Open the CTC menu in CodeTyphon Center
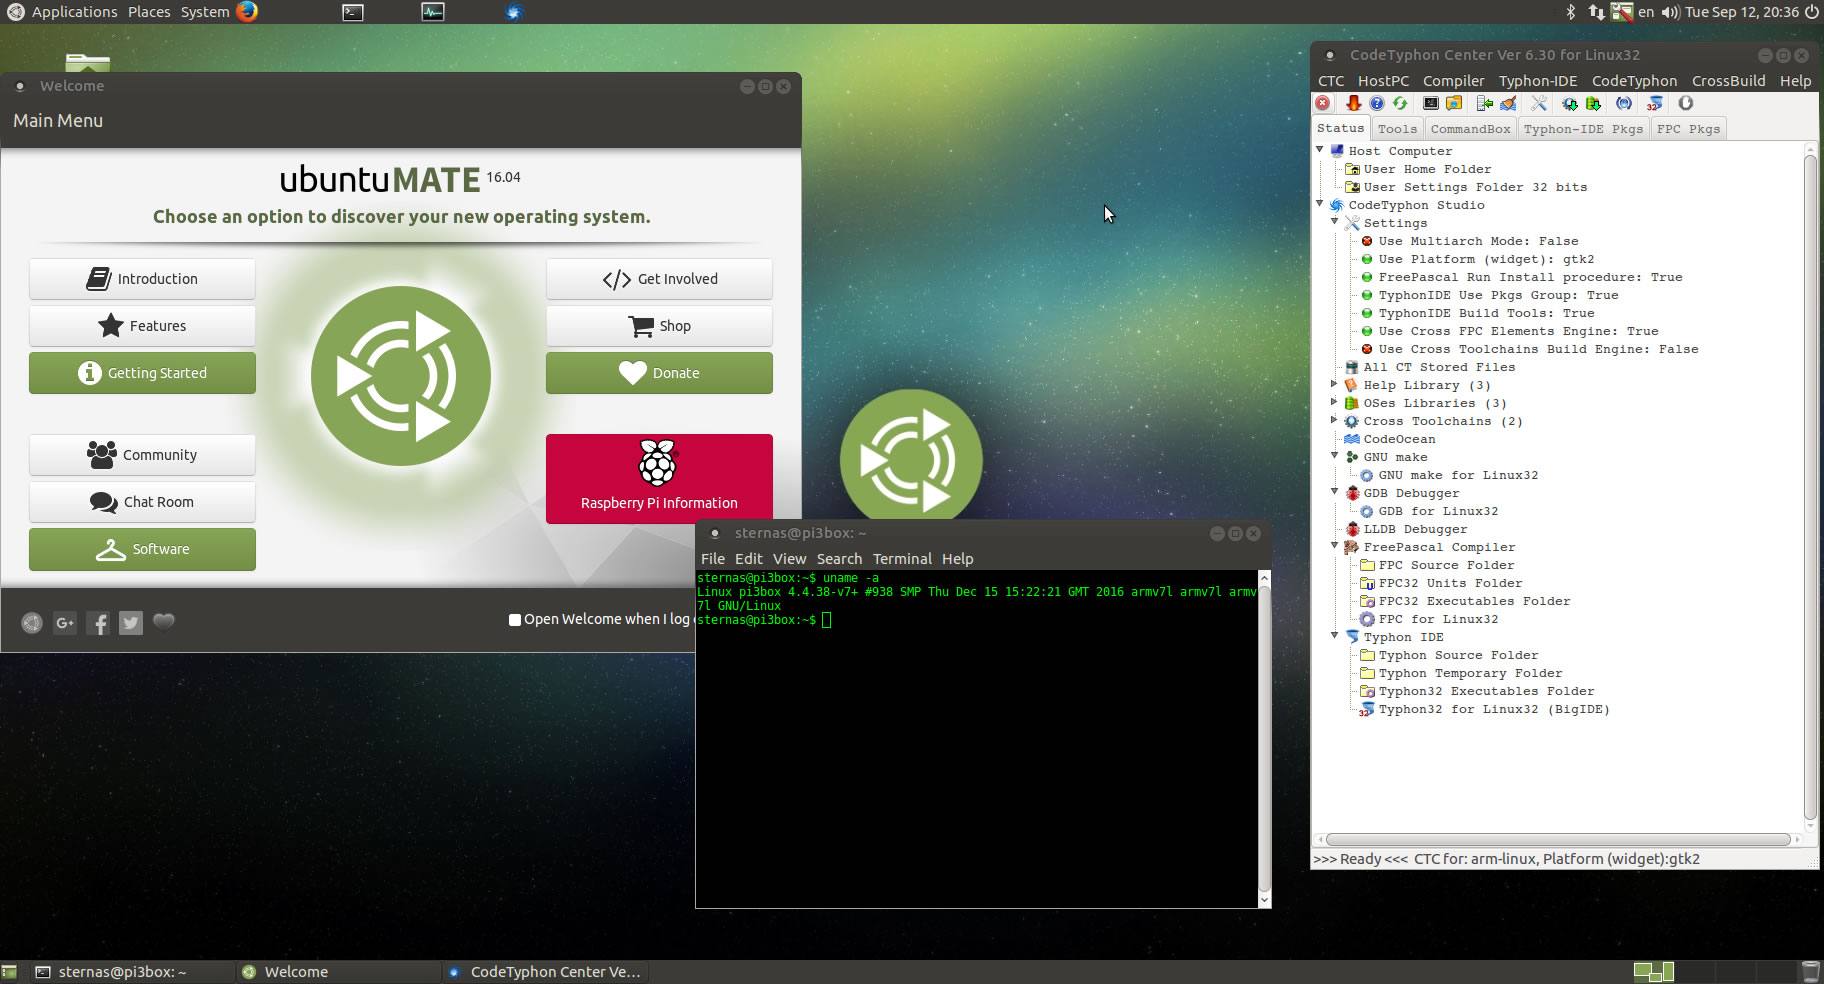The image size is (1824, 984). [1331, 81]
